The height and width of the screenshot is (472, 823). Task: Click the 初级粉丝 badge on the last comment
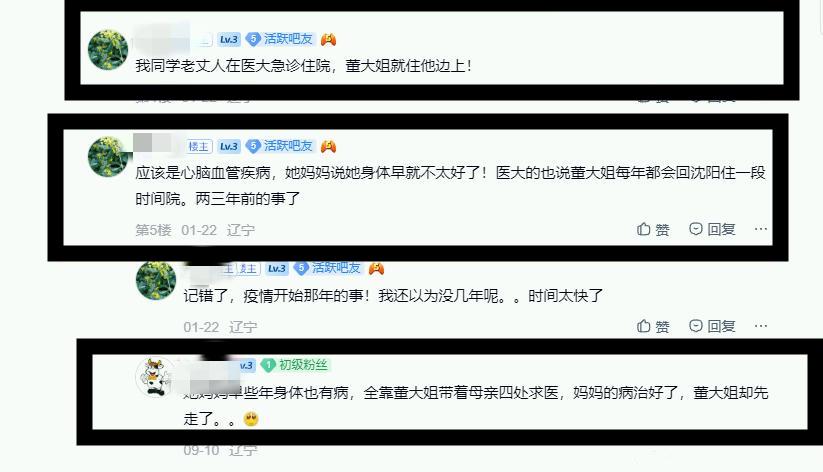(296, 365)
